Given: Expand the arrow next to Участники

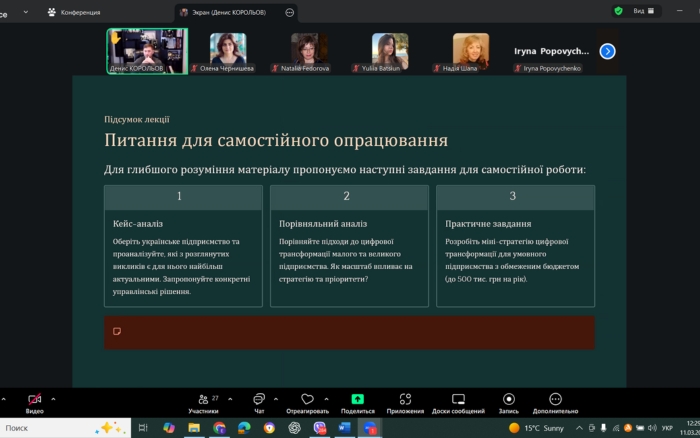Looking at the screenshot, I should tap(229, 398).
